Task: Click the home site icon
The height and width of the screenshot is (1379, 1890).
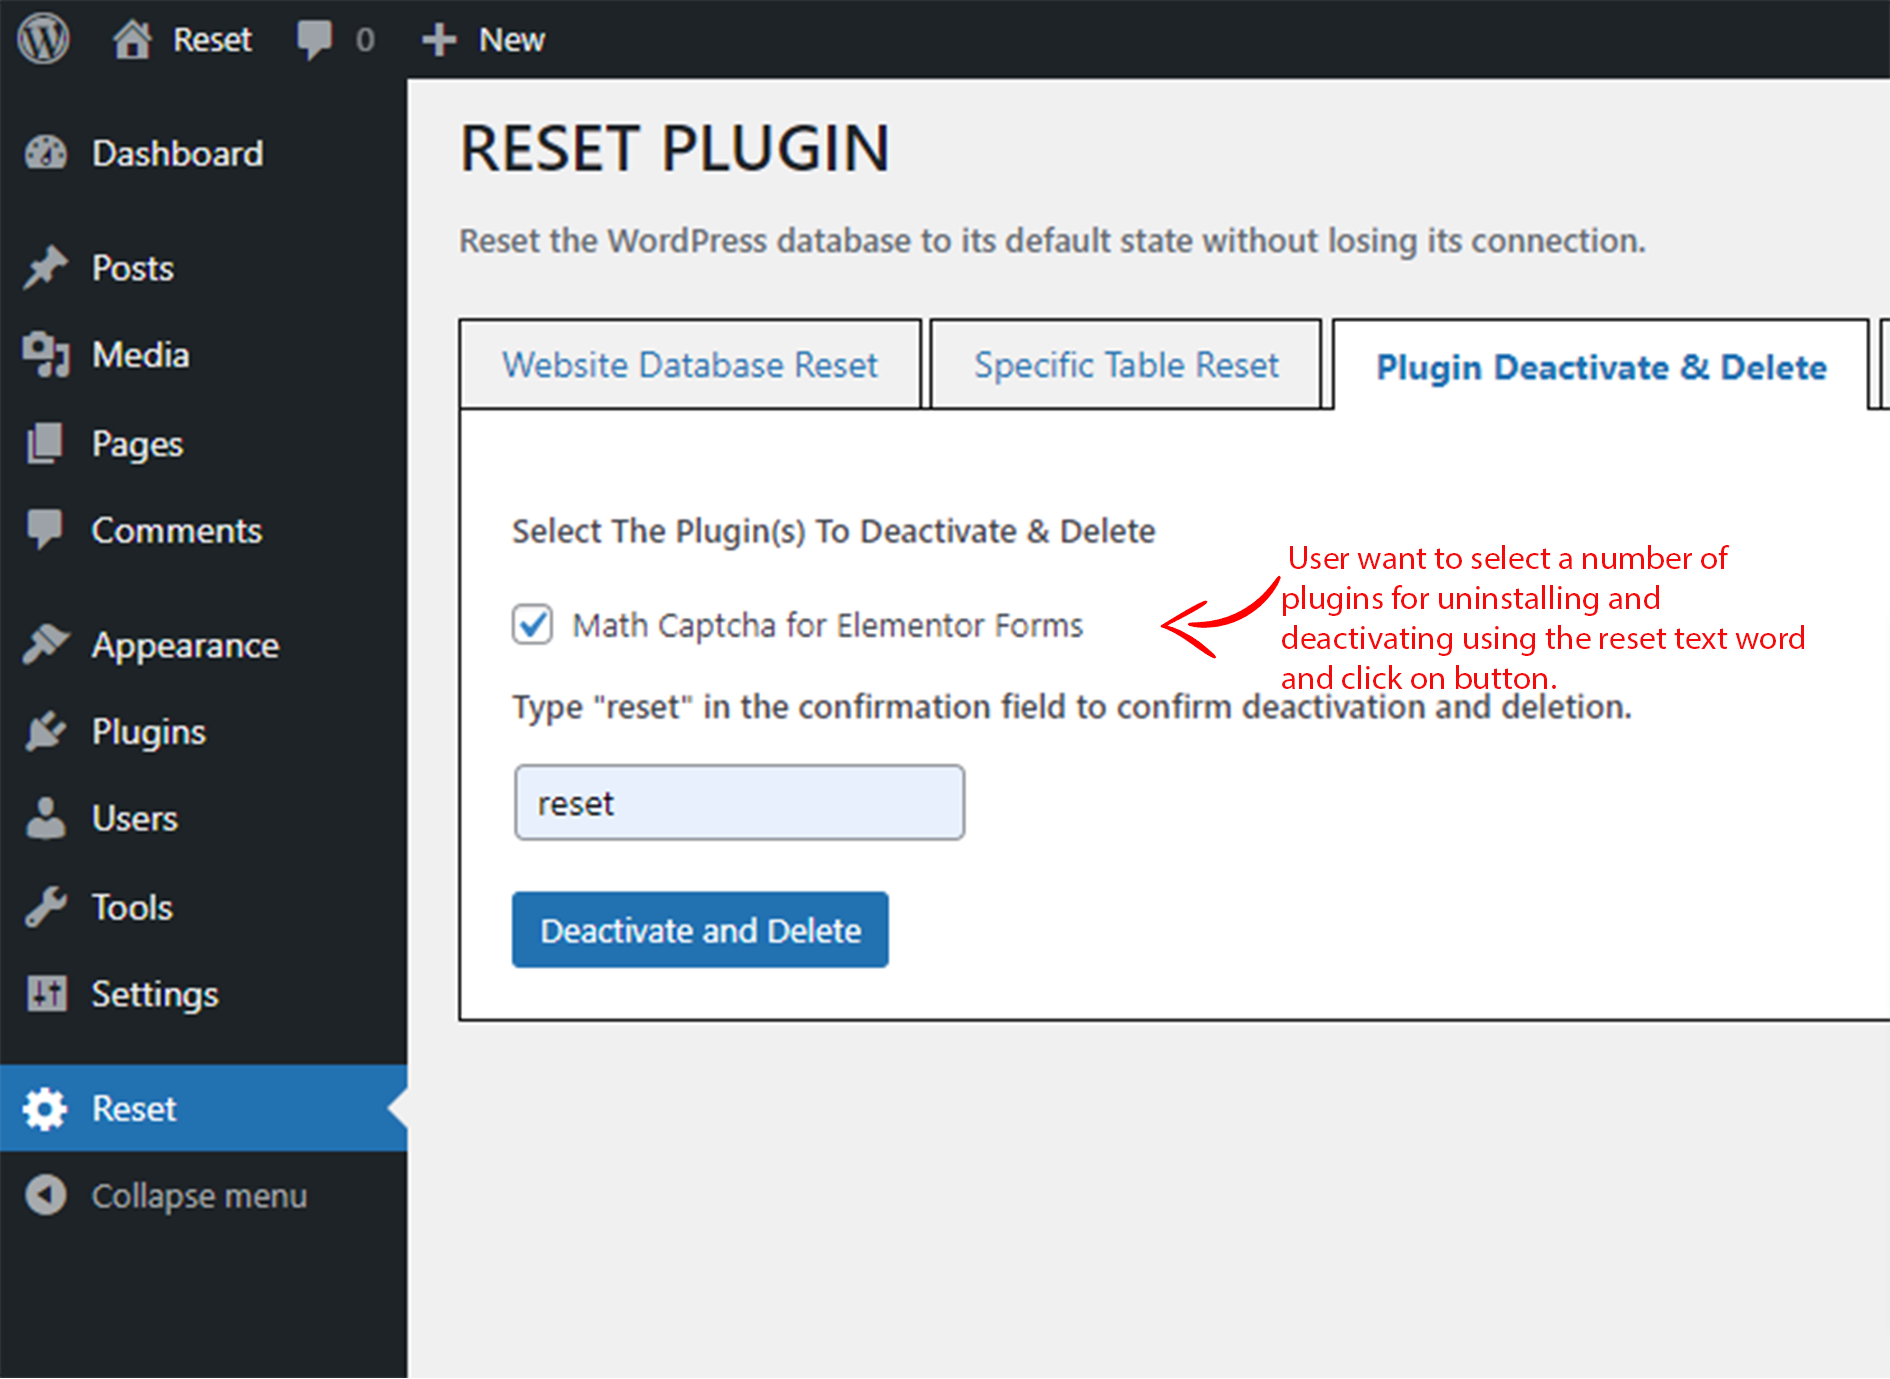Action: click(x=132, y=40)
